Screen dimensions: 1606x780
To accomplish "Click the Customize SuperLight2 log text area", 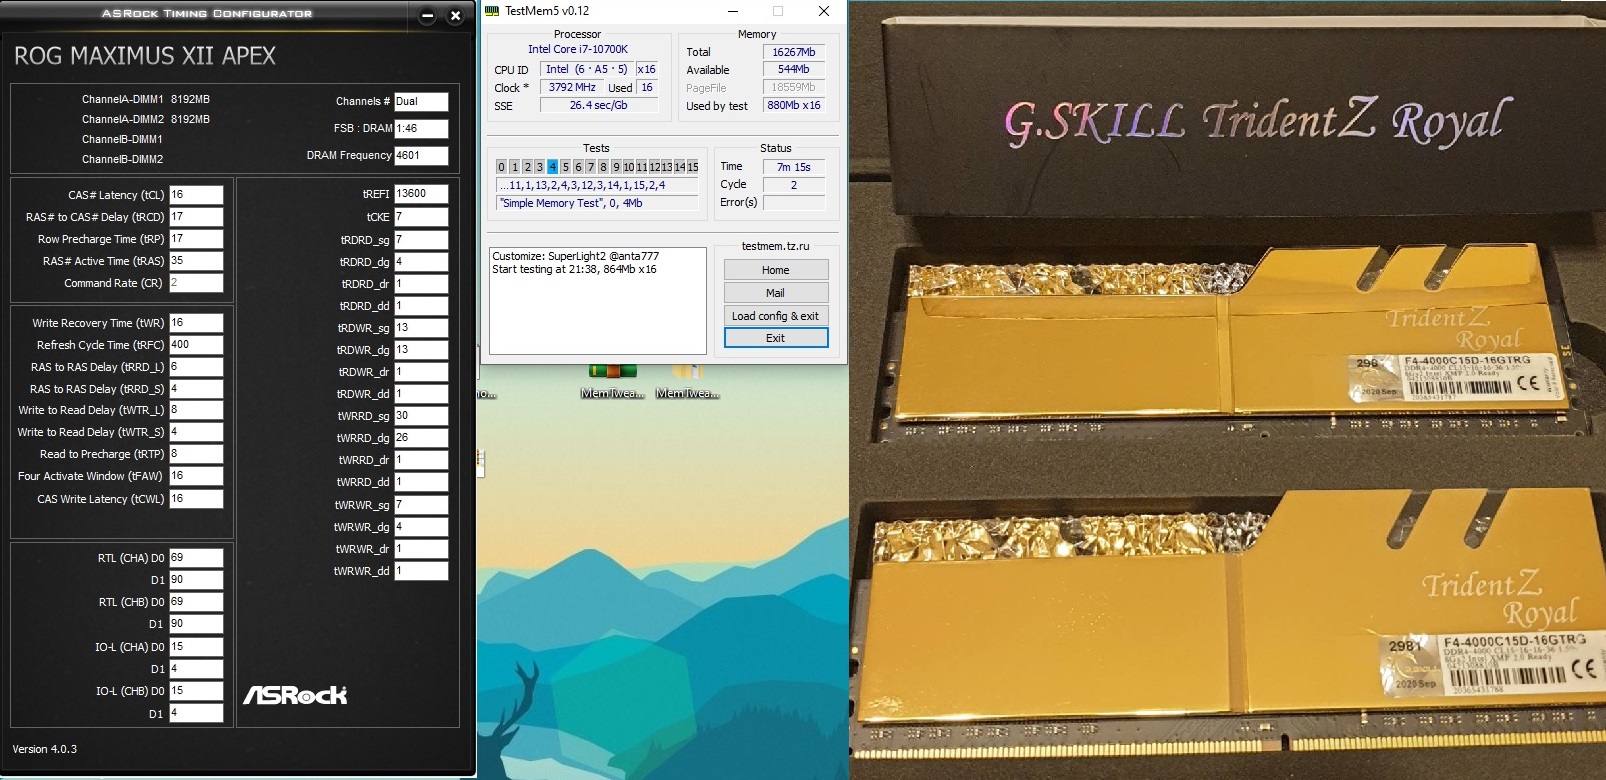I will [598, 300].
